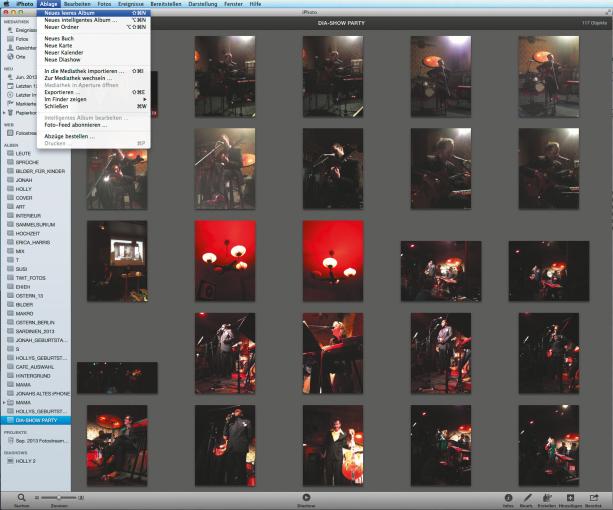Click the Apple menu logo
Image resolution: width=613 pixels, height=510 pixels.
coord(6,4)
